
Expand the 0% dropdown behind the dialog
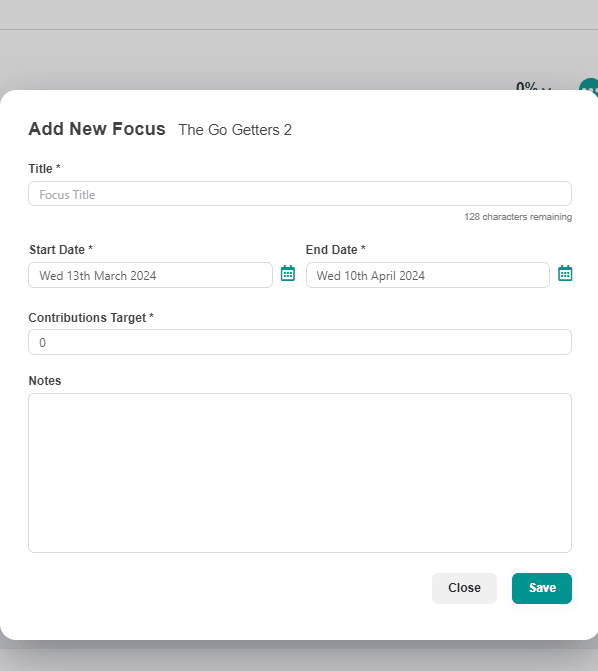pos(533,86)
